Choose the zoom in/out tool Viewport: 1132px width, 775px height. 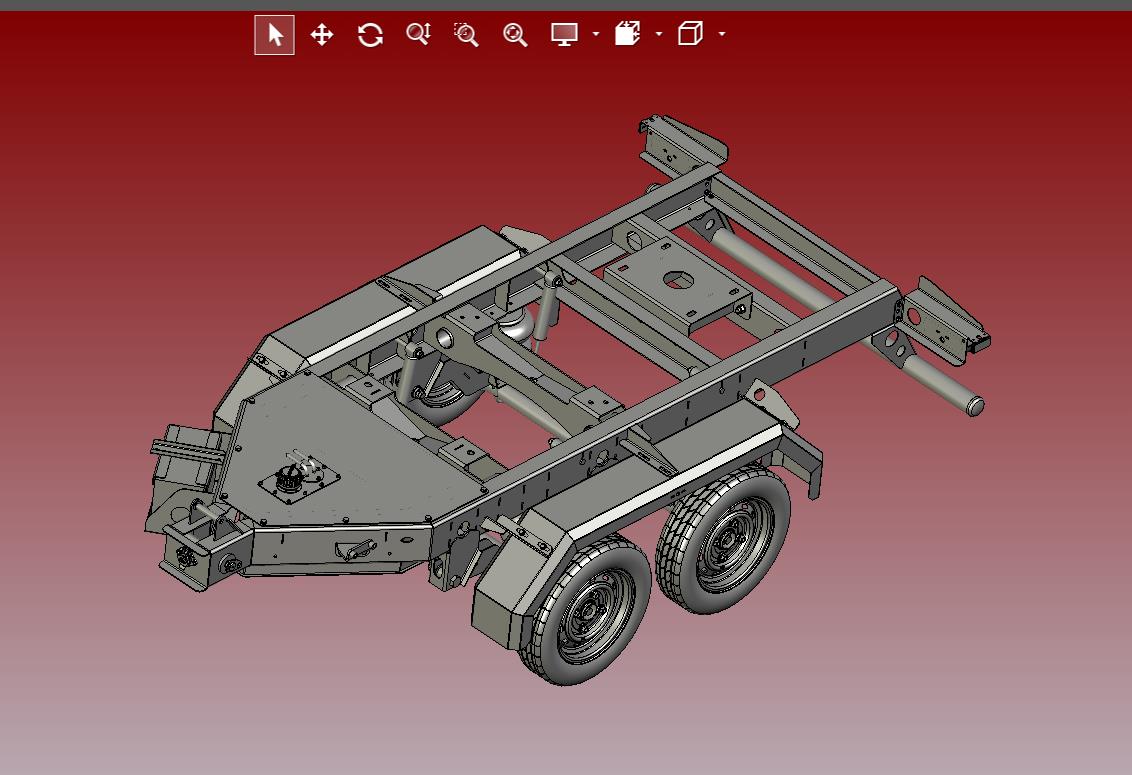tap(419, 34)
